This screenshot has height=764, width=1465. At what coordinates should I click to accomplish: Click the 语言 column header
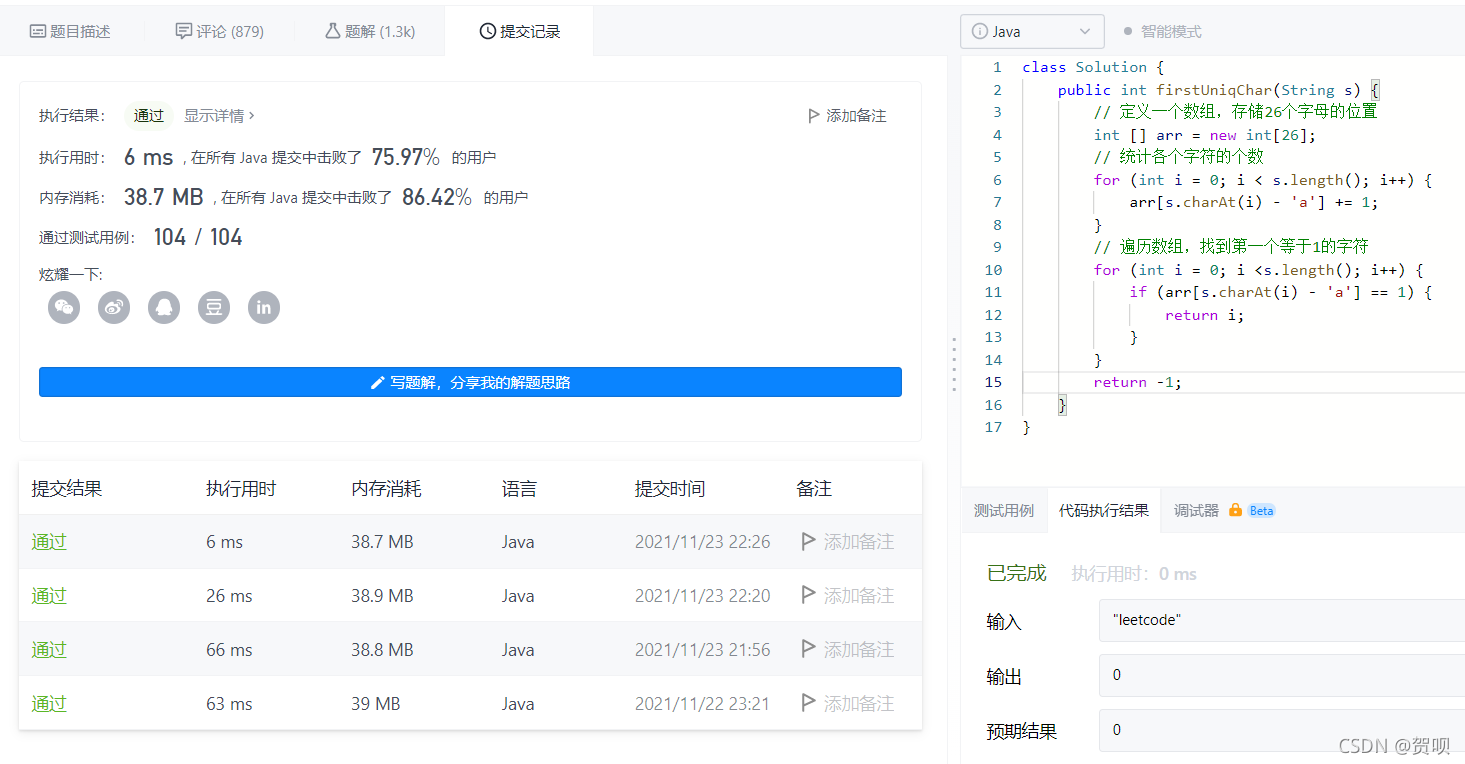pyautogui.click(x=519, y=489)
